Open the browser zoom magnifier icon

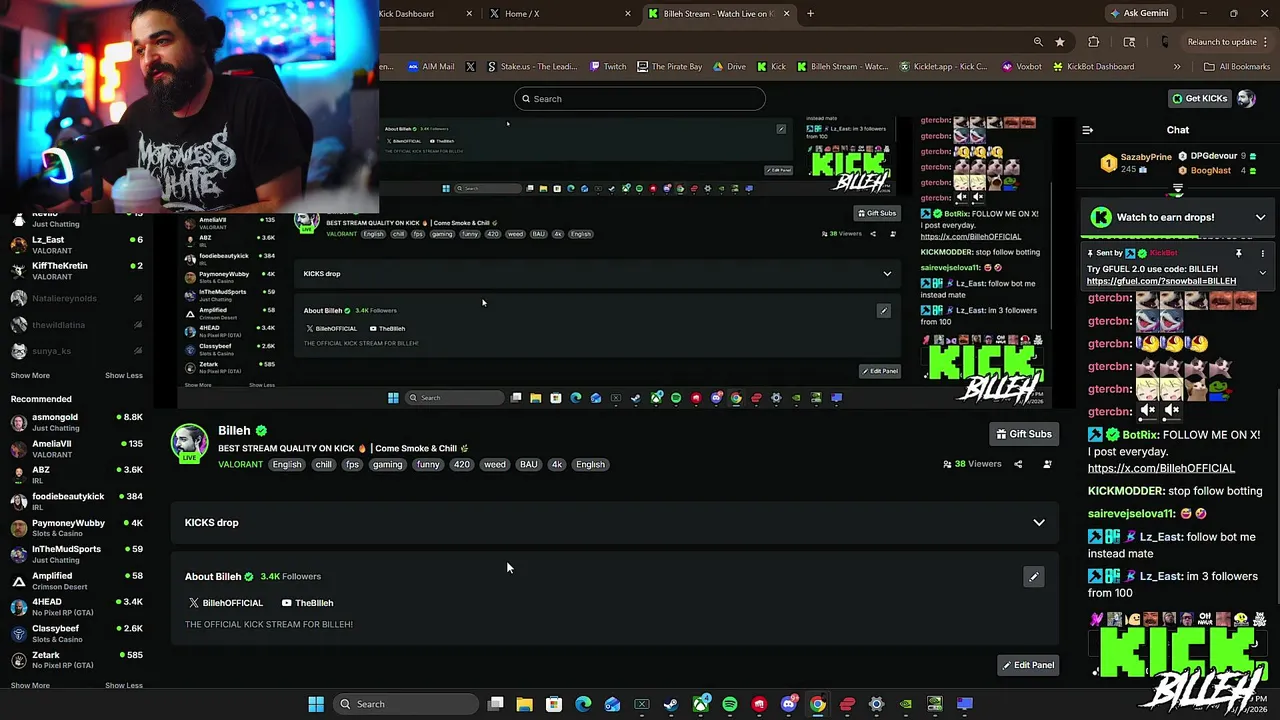coord(1038,42)
